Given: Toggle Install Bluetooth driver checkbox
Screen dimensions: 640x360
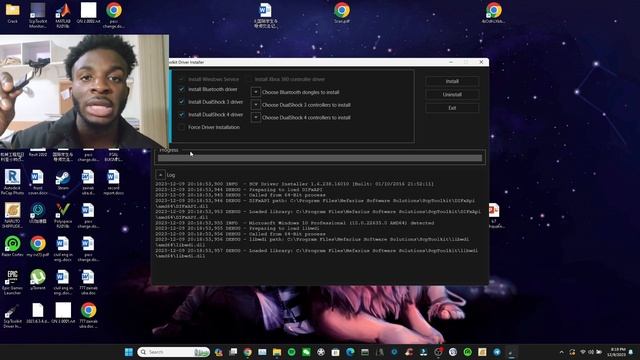Looking at the screenshot, I should 182,89.
